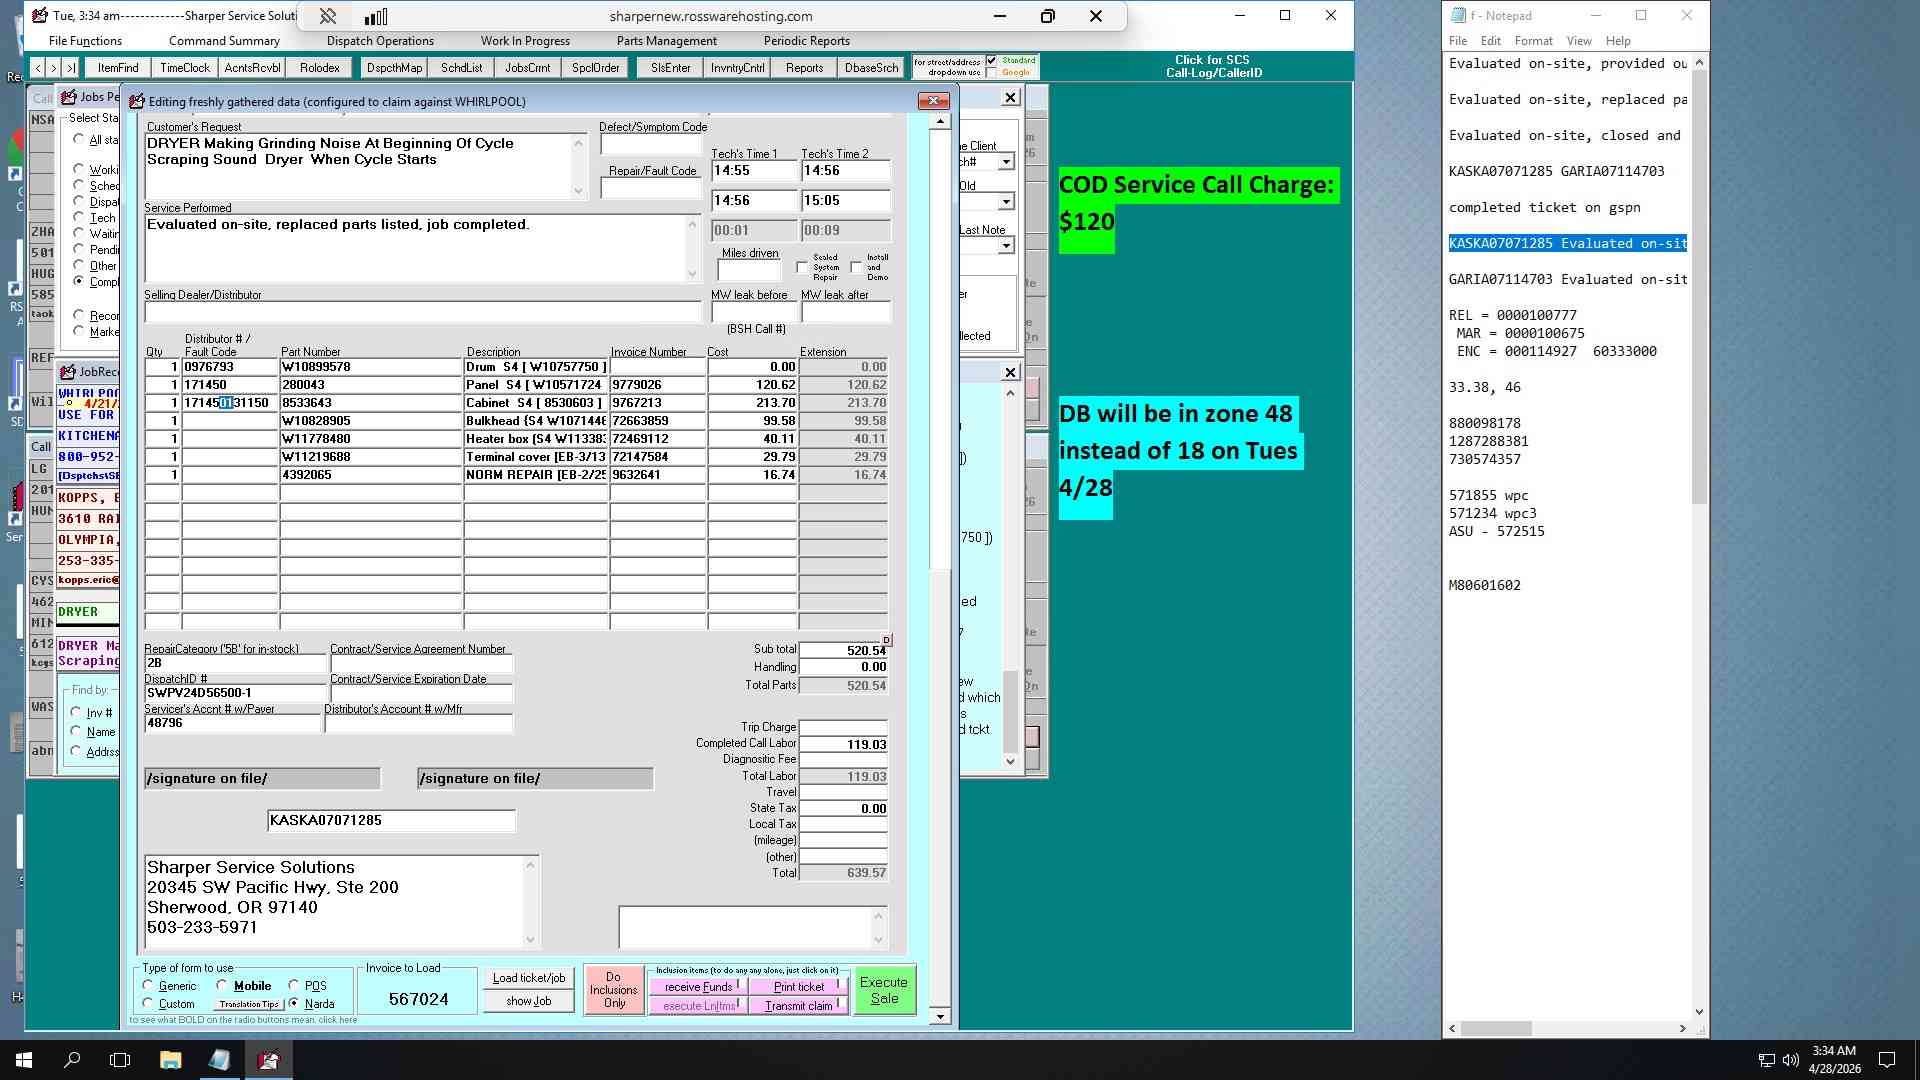Open taskbar search magnifier
Image resolution: width=1920 pixels, height=1080 pixels.
click(x=72, y=1059)
